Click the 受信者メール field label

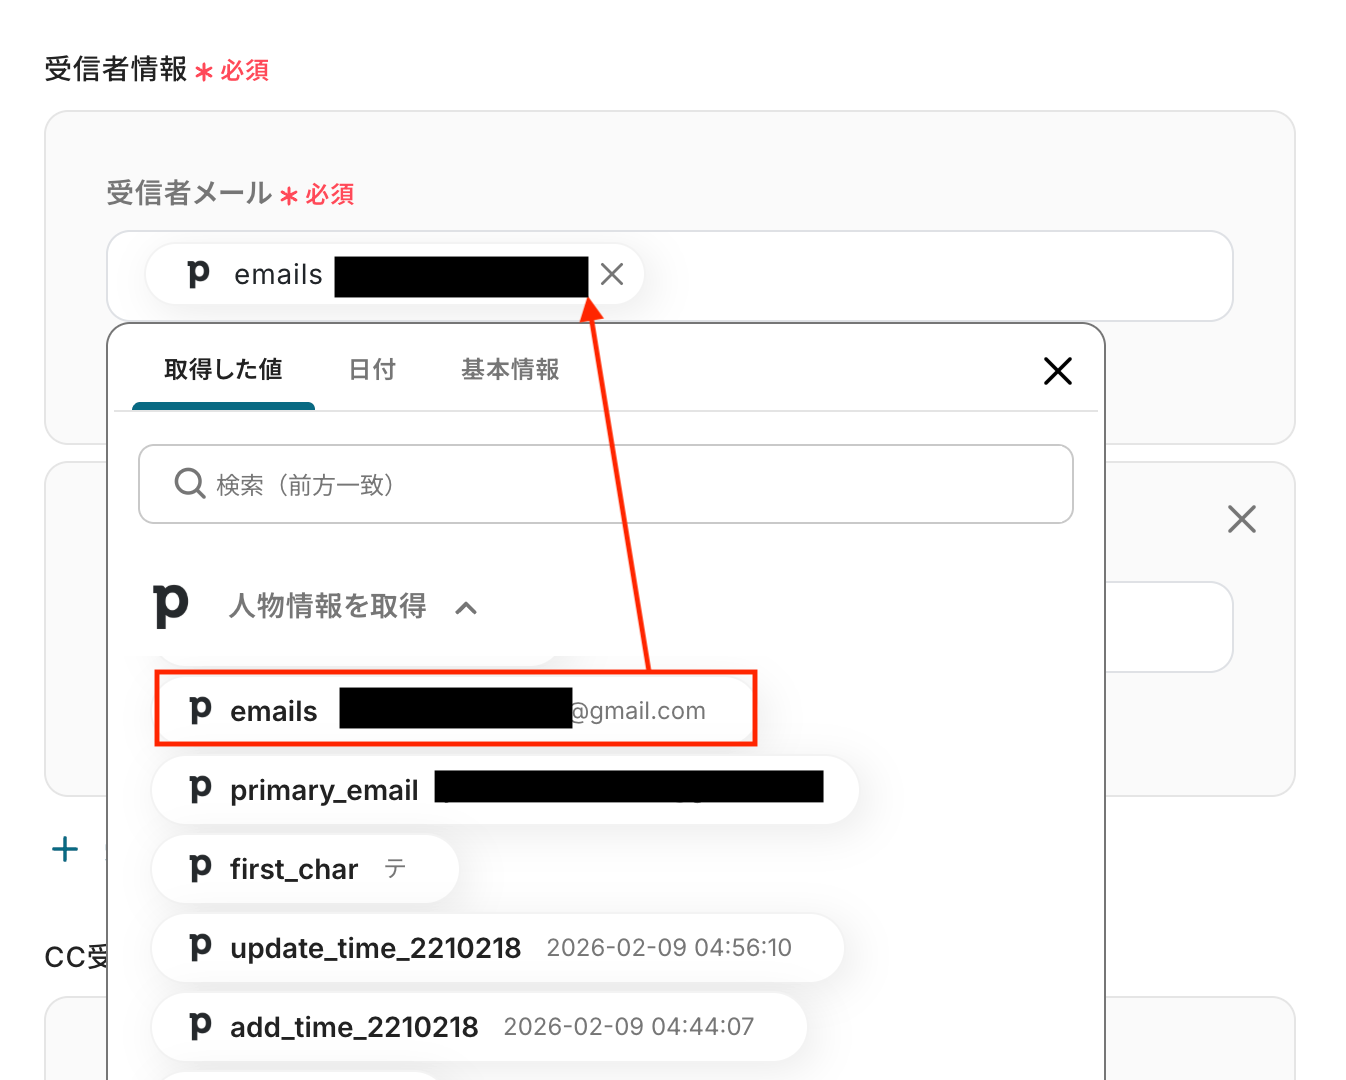[189, 193]
